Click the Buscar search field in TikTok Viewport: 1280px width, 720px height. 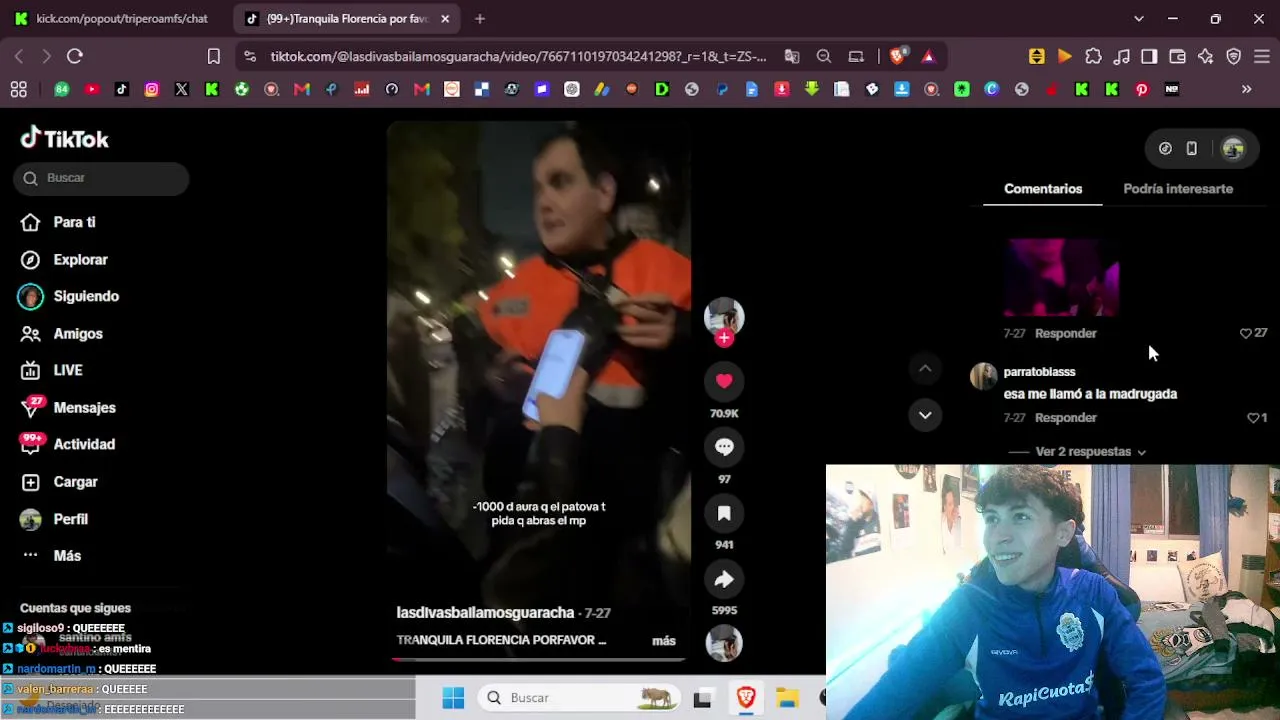(101, 178)
